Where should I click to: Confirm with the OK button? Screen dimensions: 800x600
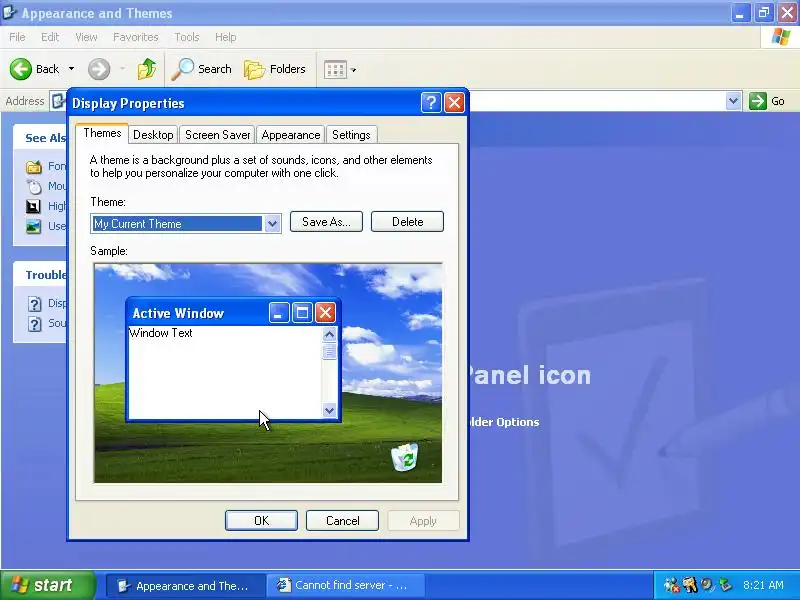point(261,520)
